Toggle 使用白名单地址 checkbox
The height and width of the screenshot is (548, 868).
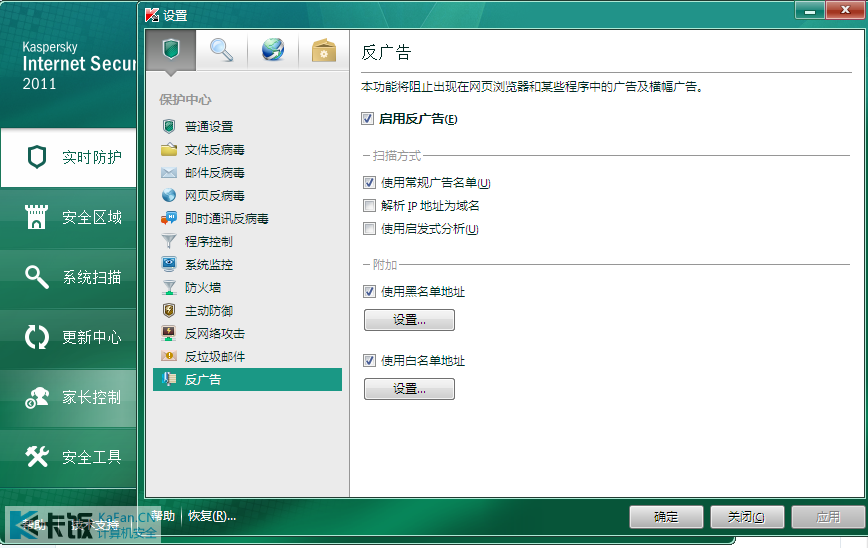coord(369,360)
